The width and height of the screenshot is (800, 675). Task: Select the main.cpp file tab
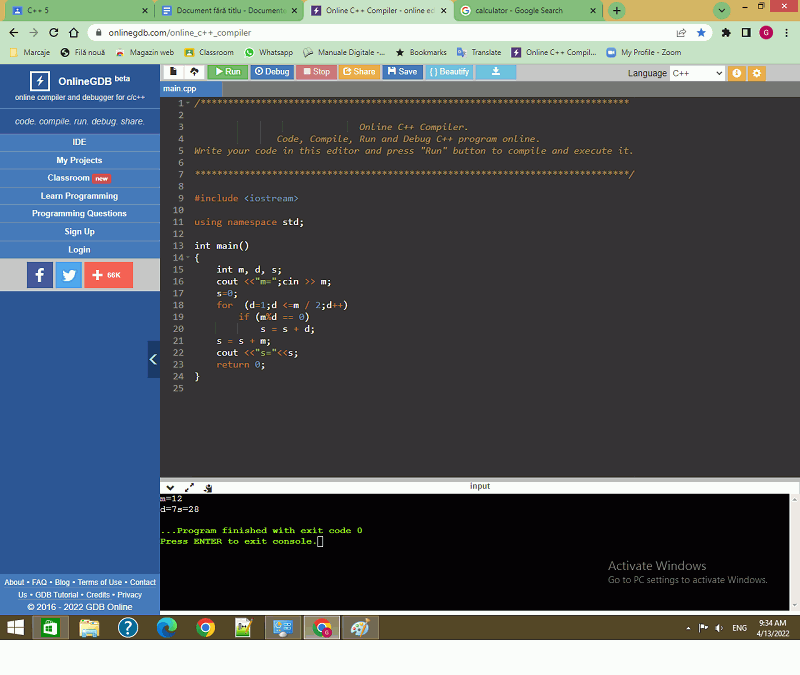point(180,89)
